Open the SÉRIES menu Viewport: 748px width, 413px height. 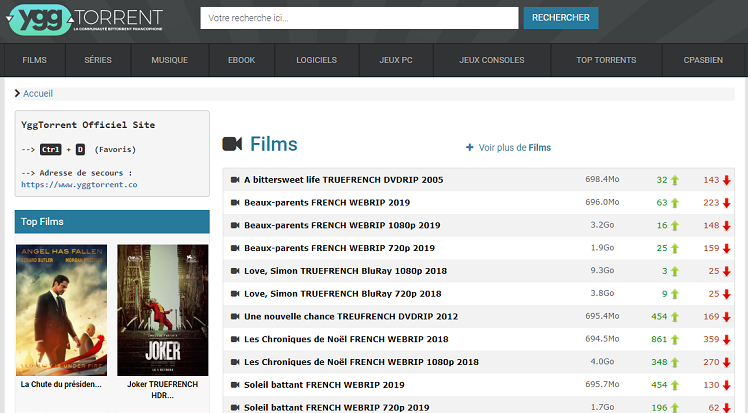(x=98, y=60)
